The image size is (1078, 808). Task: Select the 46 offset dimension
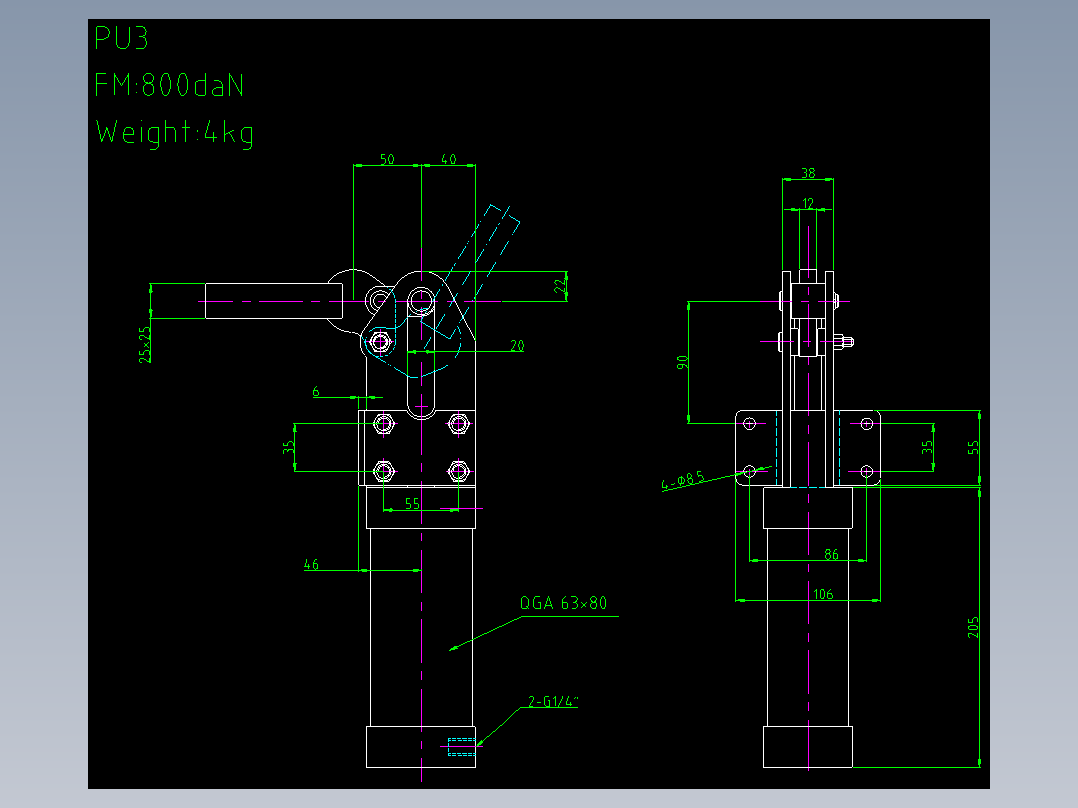tap(311, 565)
